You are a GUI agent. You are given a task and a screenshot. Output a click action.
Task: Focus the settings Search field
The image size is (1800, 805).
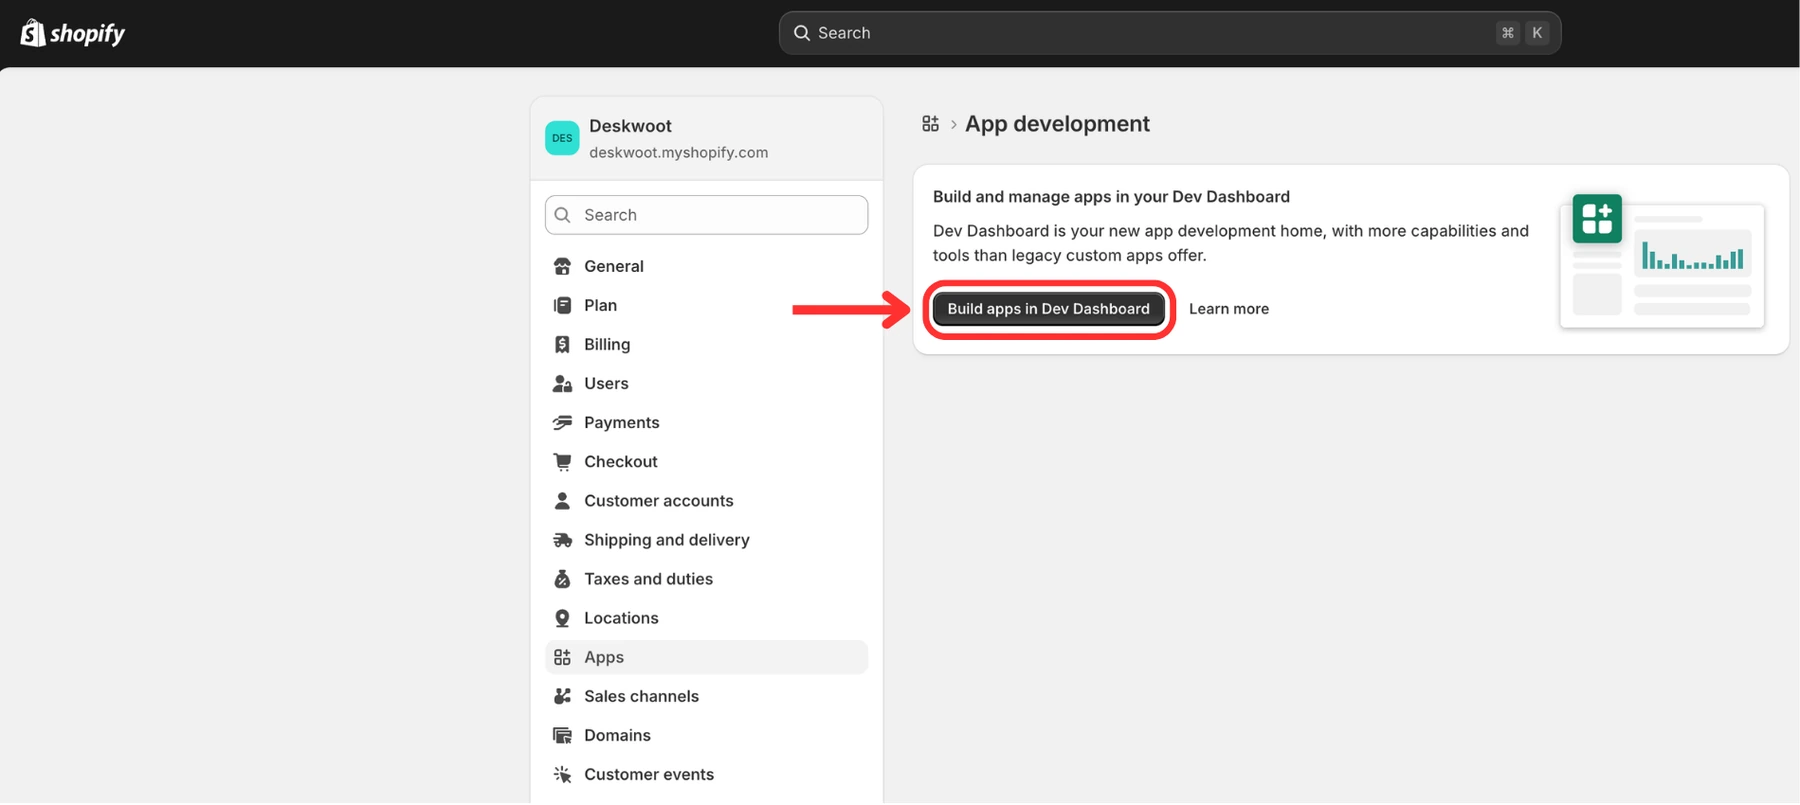tap(706, 215)
